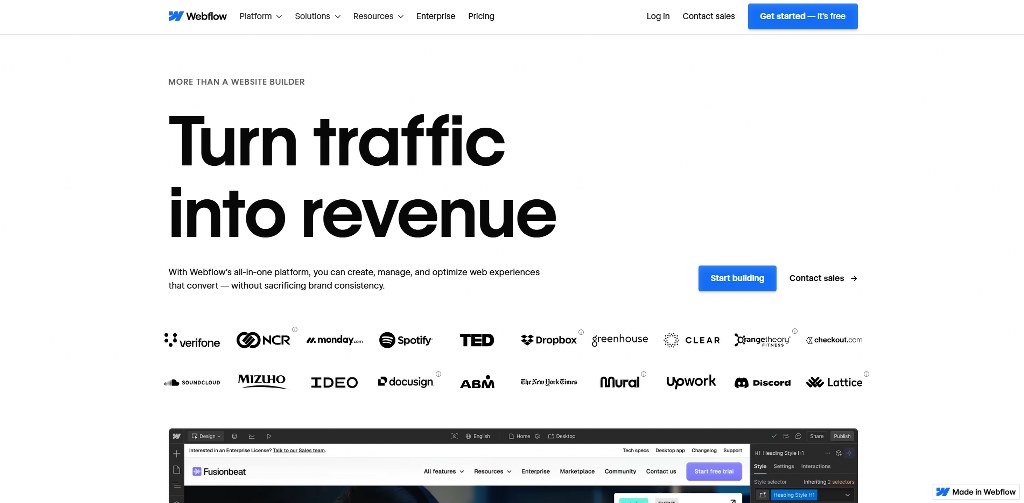Click the Share button in Designer
Image resolution: width=1024 pixels, height=503 pixels.
pos(817,436)
